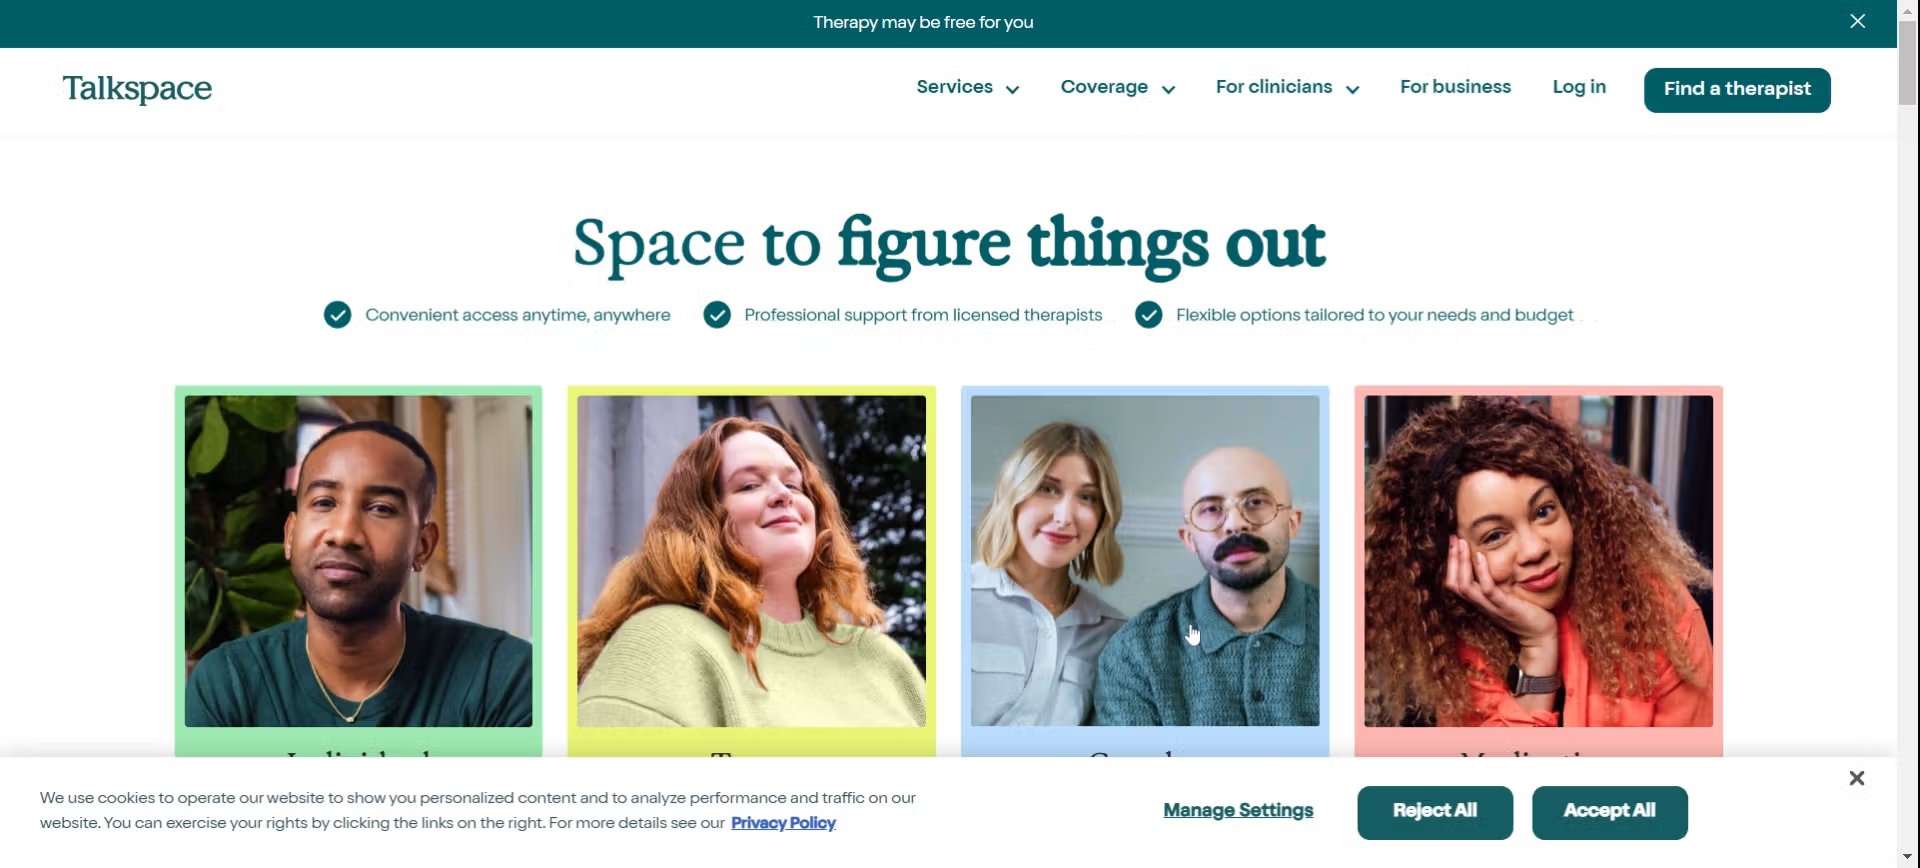Reject all cookies
This screenshot has height=868, width=1920.
1435,812
